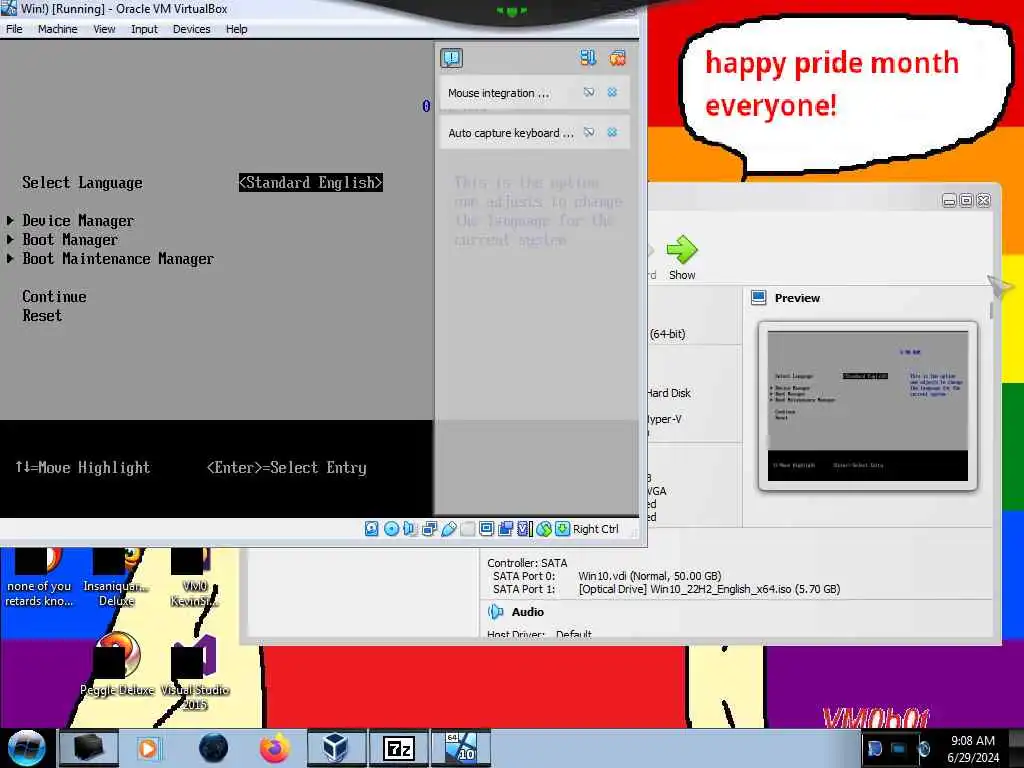Image resolution: width=1024 pixels, height=768 pixels.
Task: Click the virtualization CPU status icon
Action: [524, 529]
